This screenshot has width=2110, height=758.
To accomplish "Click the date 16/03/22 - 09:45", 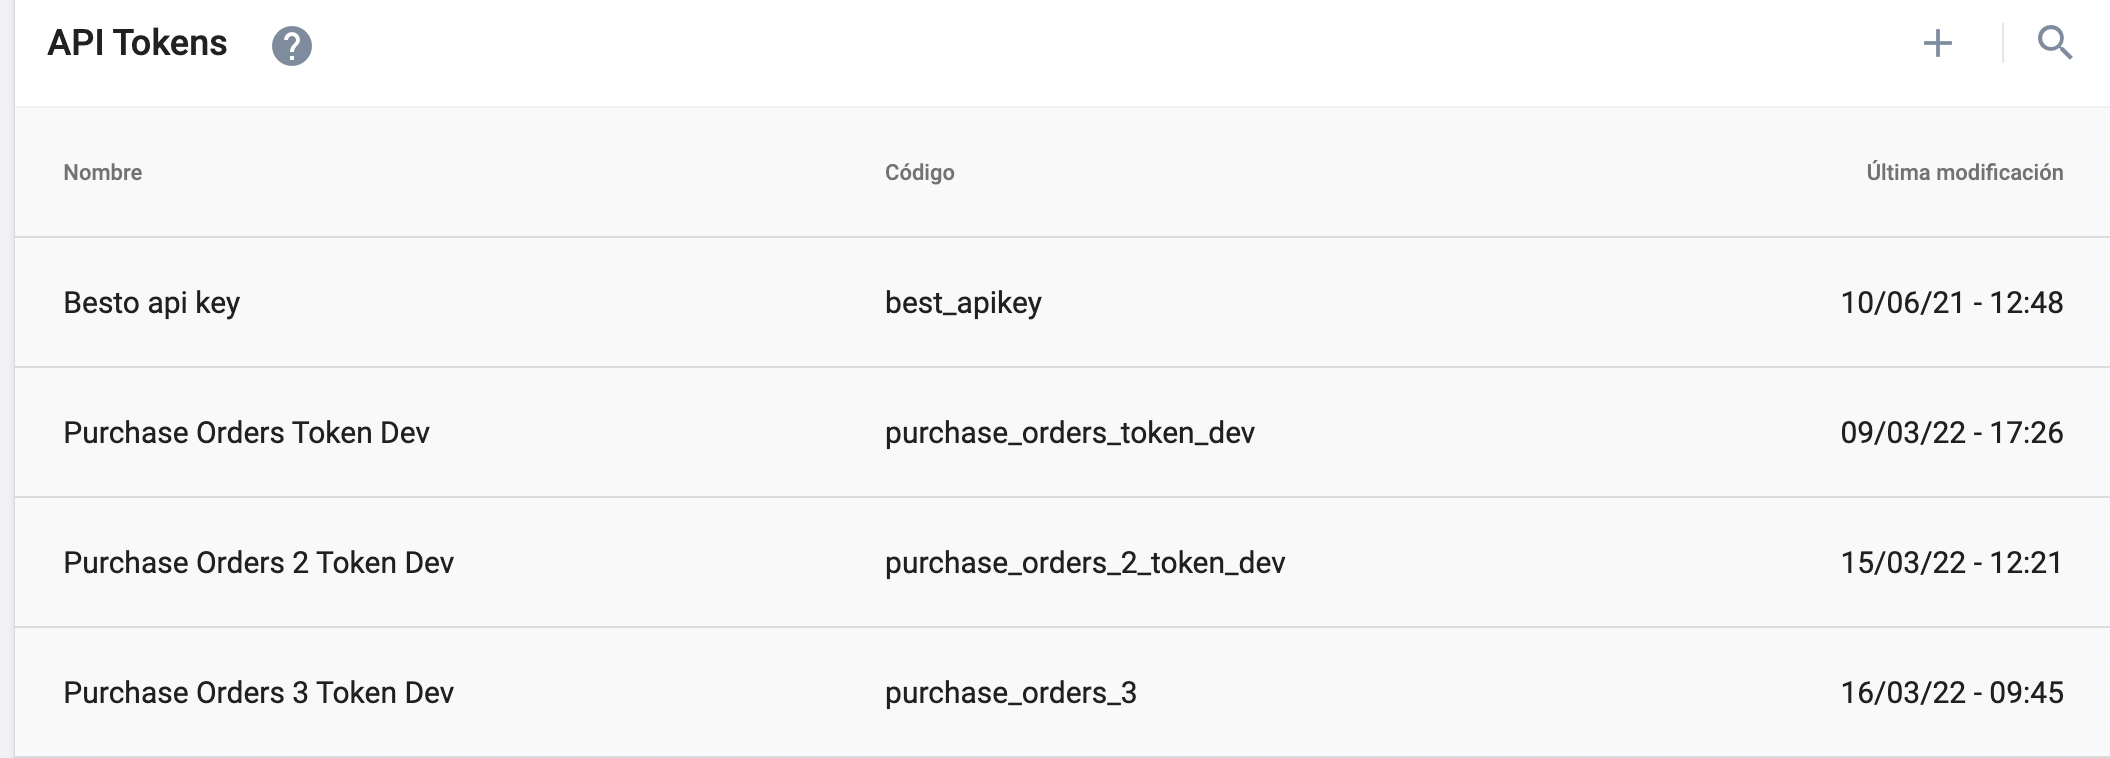I will pos(1951,692).
